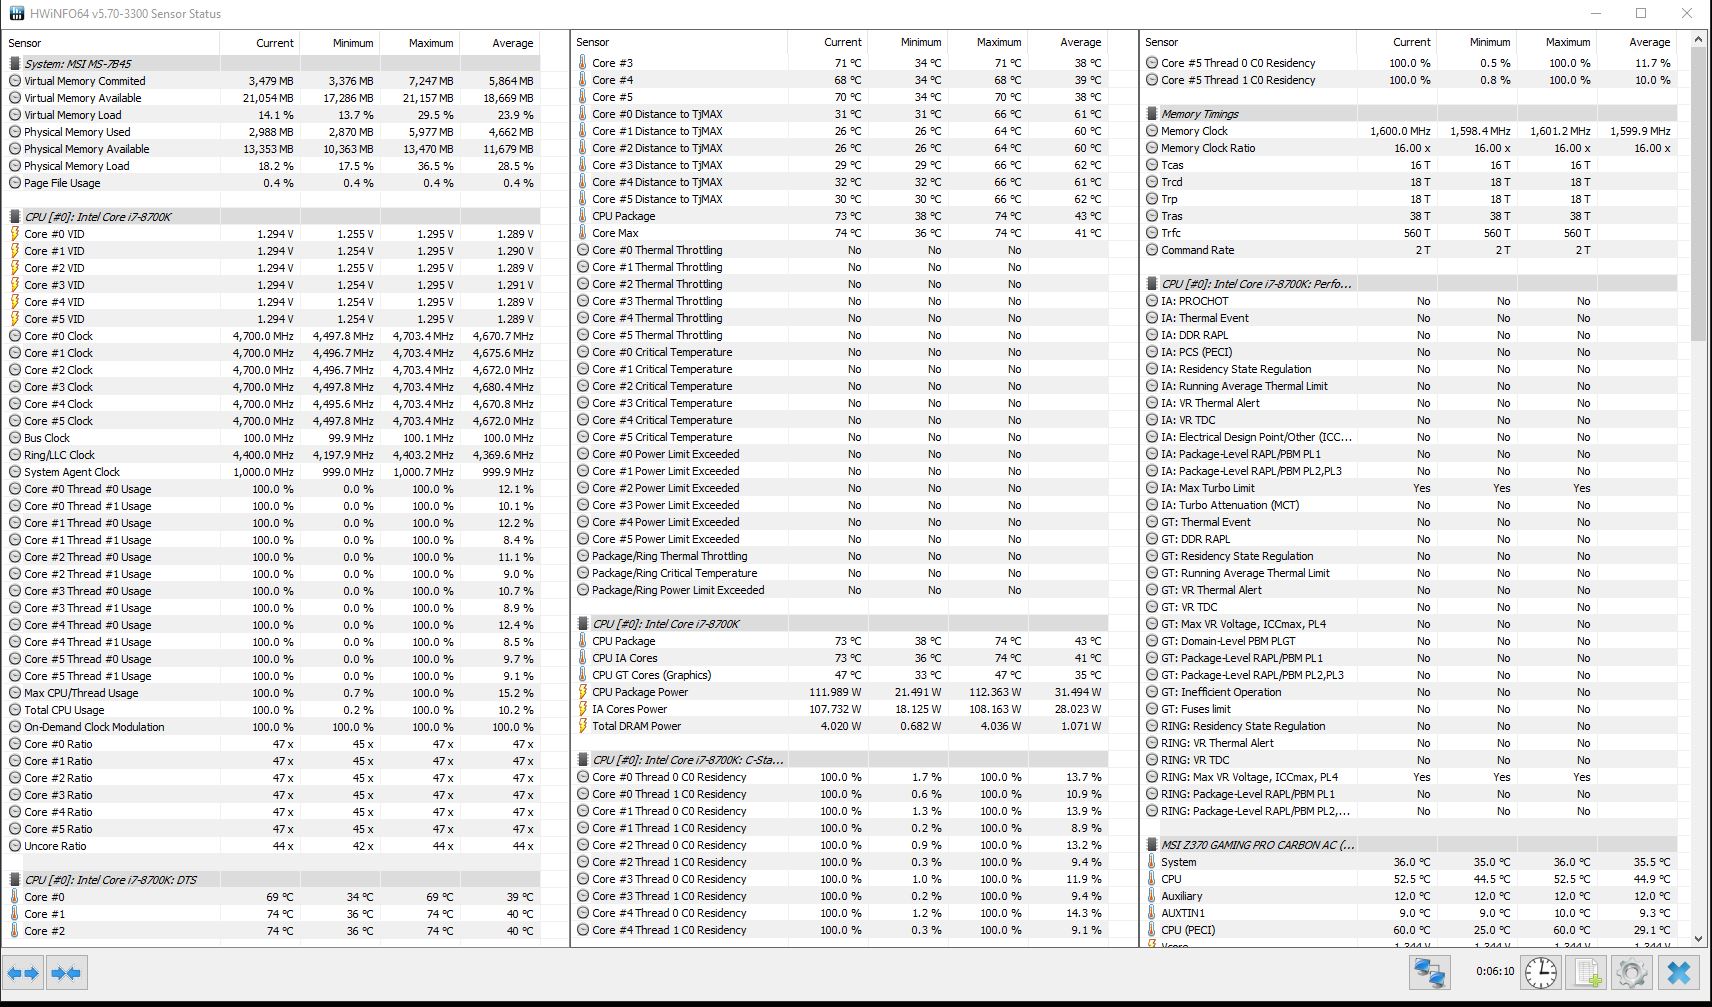Click the lightning icon beside IA Cores Power

coord(583,709)
